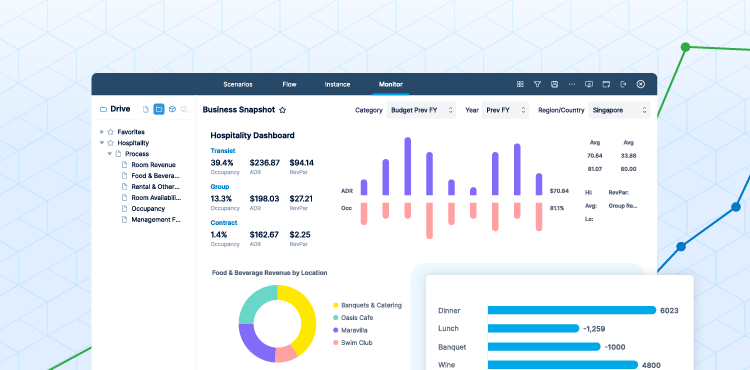Click the $70.84 ADR chart label
The width and height of the screenshot is (750, 370).
click(x=559, y=191)
